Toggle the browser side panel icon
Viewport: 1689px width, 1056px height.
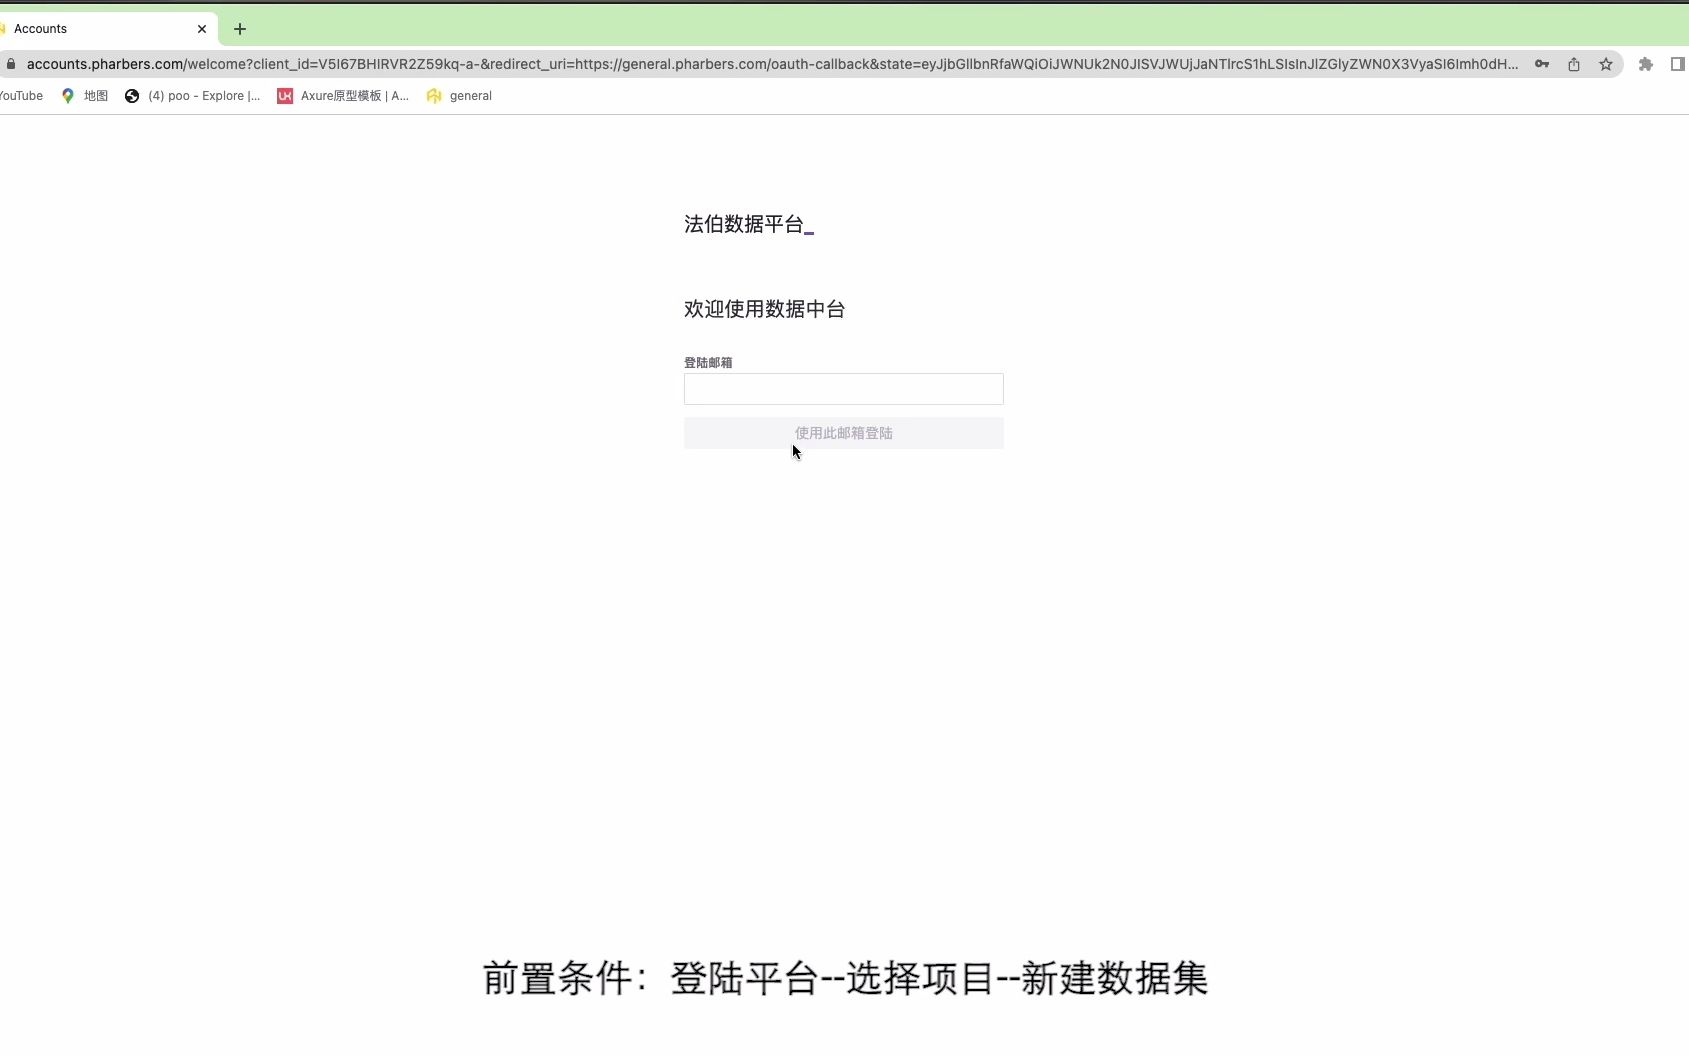1678,64
